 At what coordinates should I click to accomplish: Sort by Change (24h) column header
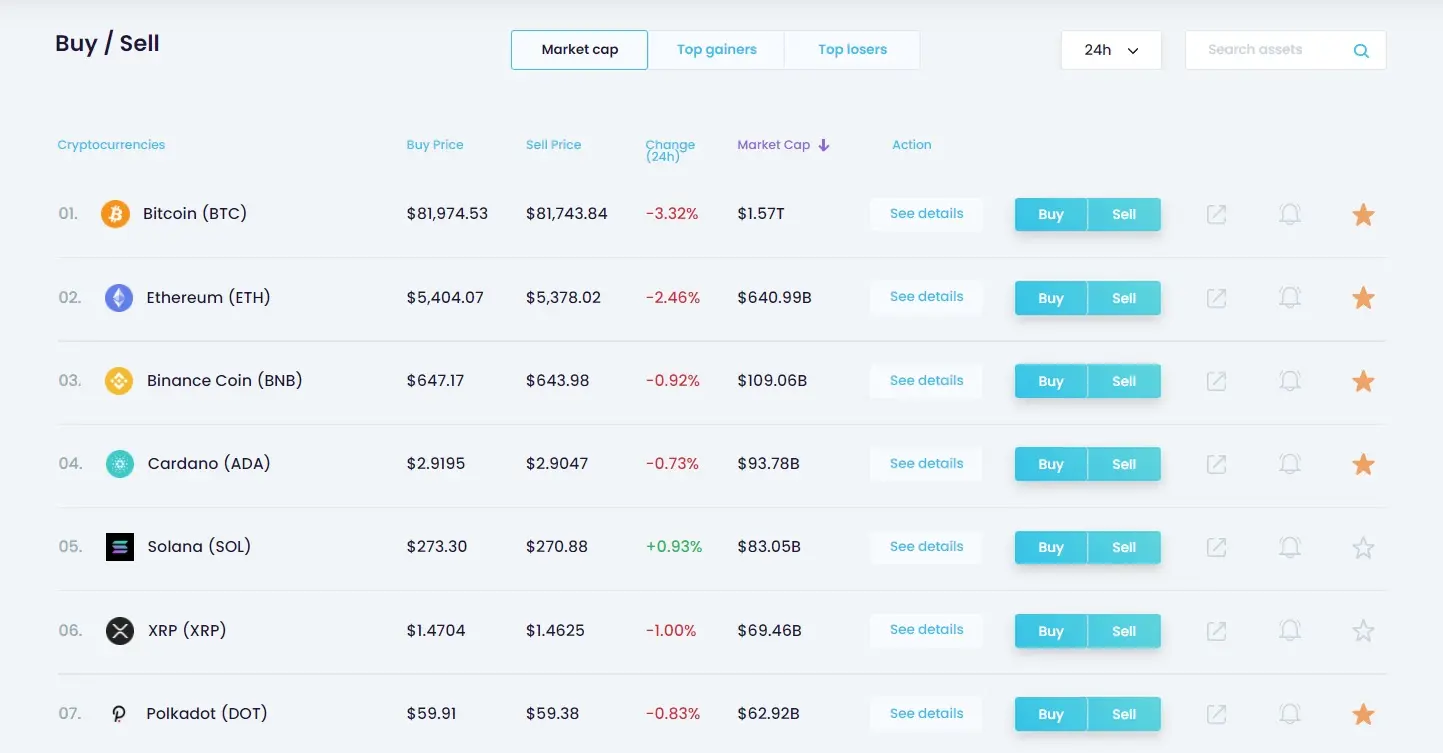tap(670, 150)
